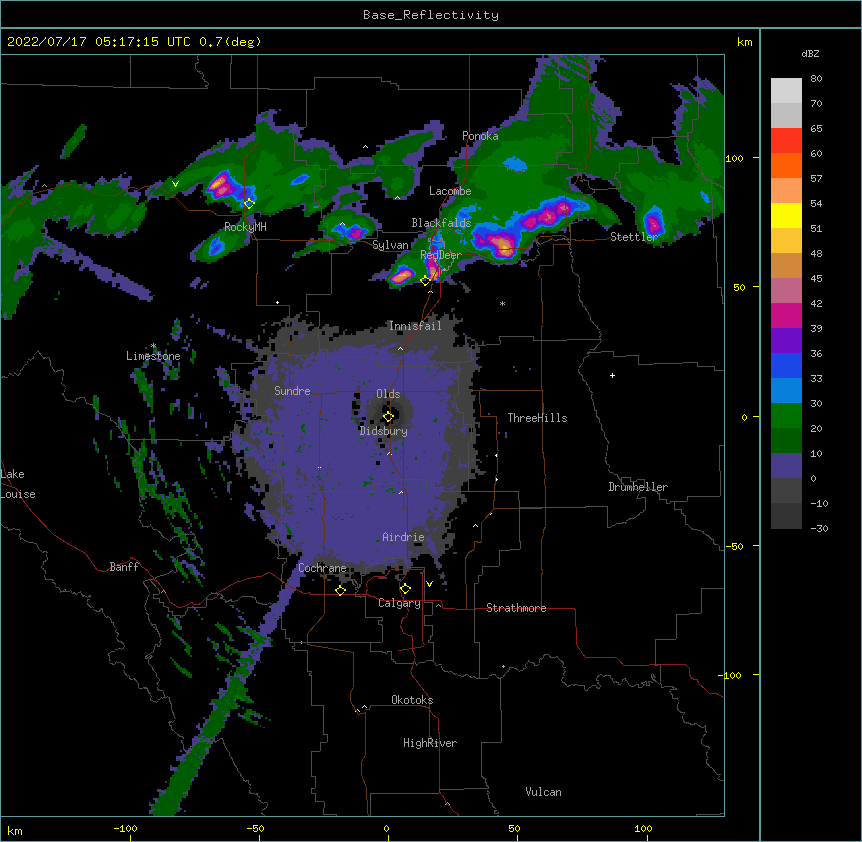Click the Olds town label
This screenshot has width=862, height=842.
click(x=388, y=394)
